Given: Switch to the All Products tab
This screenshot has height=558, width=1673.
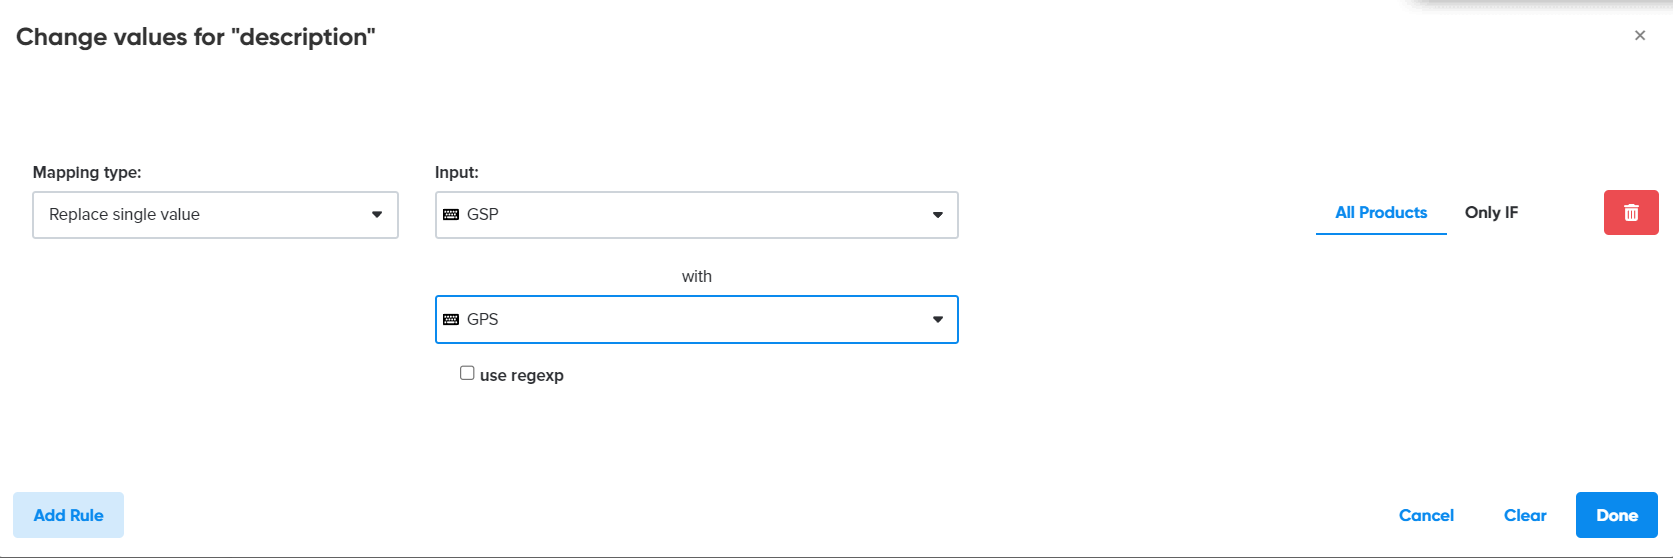Looking at the screenshot, I should [1381, 213].
